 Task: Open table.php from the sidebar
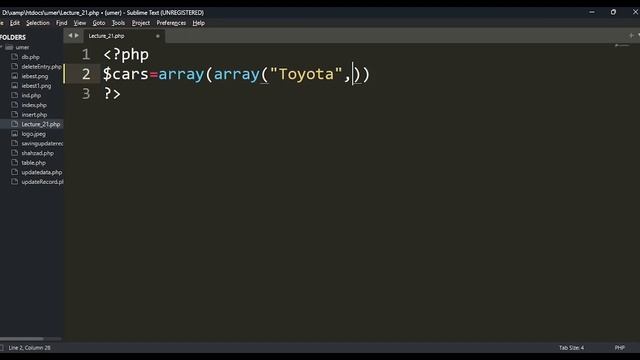(x=33, y=162)
